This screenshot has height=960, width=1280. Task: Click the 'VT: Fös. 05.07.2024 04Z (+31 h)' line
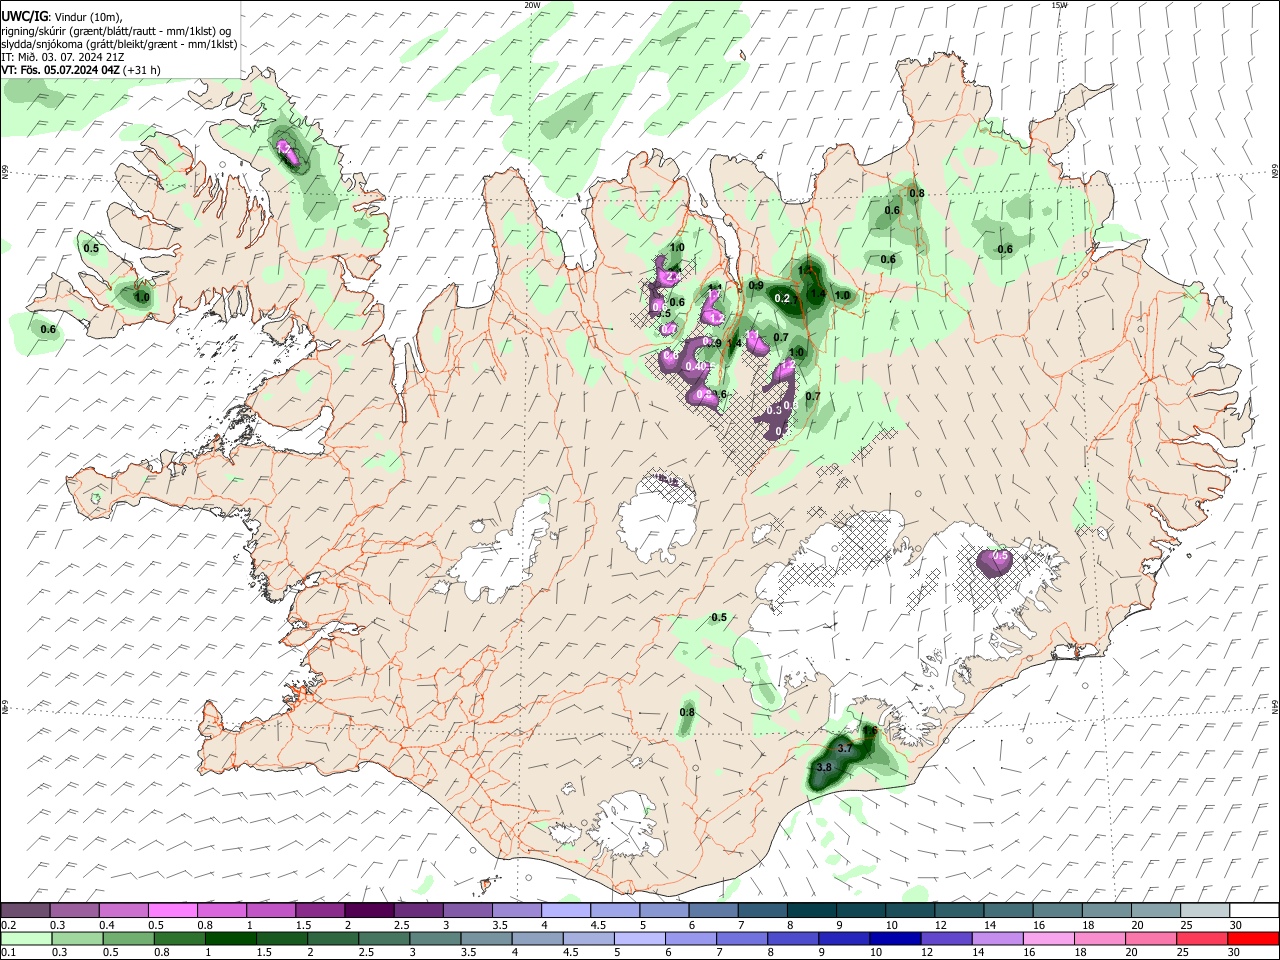(x=81, y=70)
